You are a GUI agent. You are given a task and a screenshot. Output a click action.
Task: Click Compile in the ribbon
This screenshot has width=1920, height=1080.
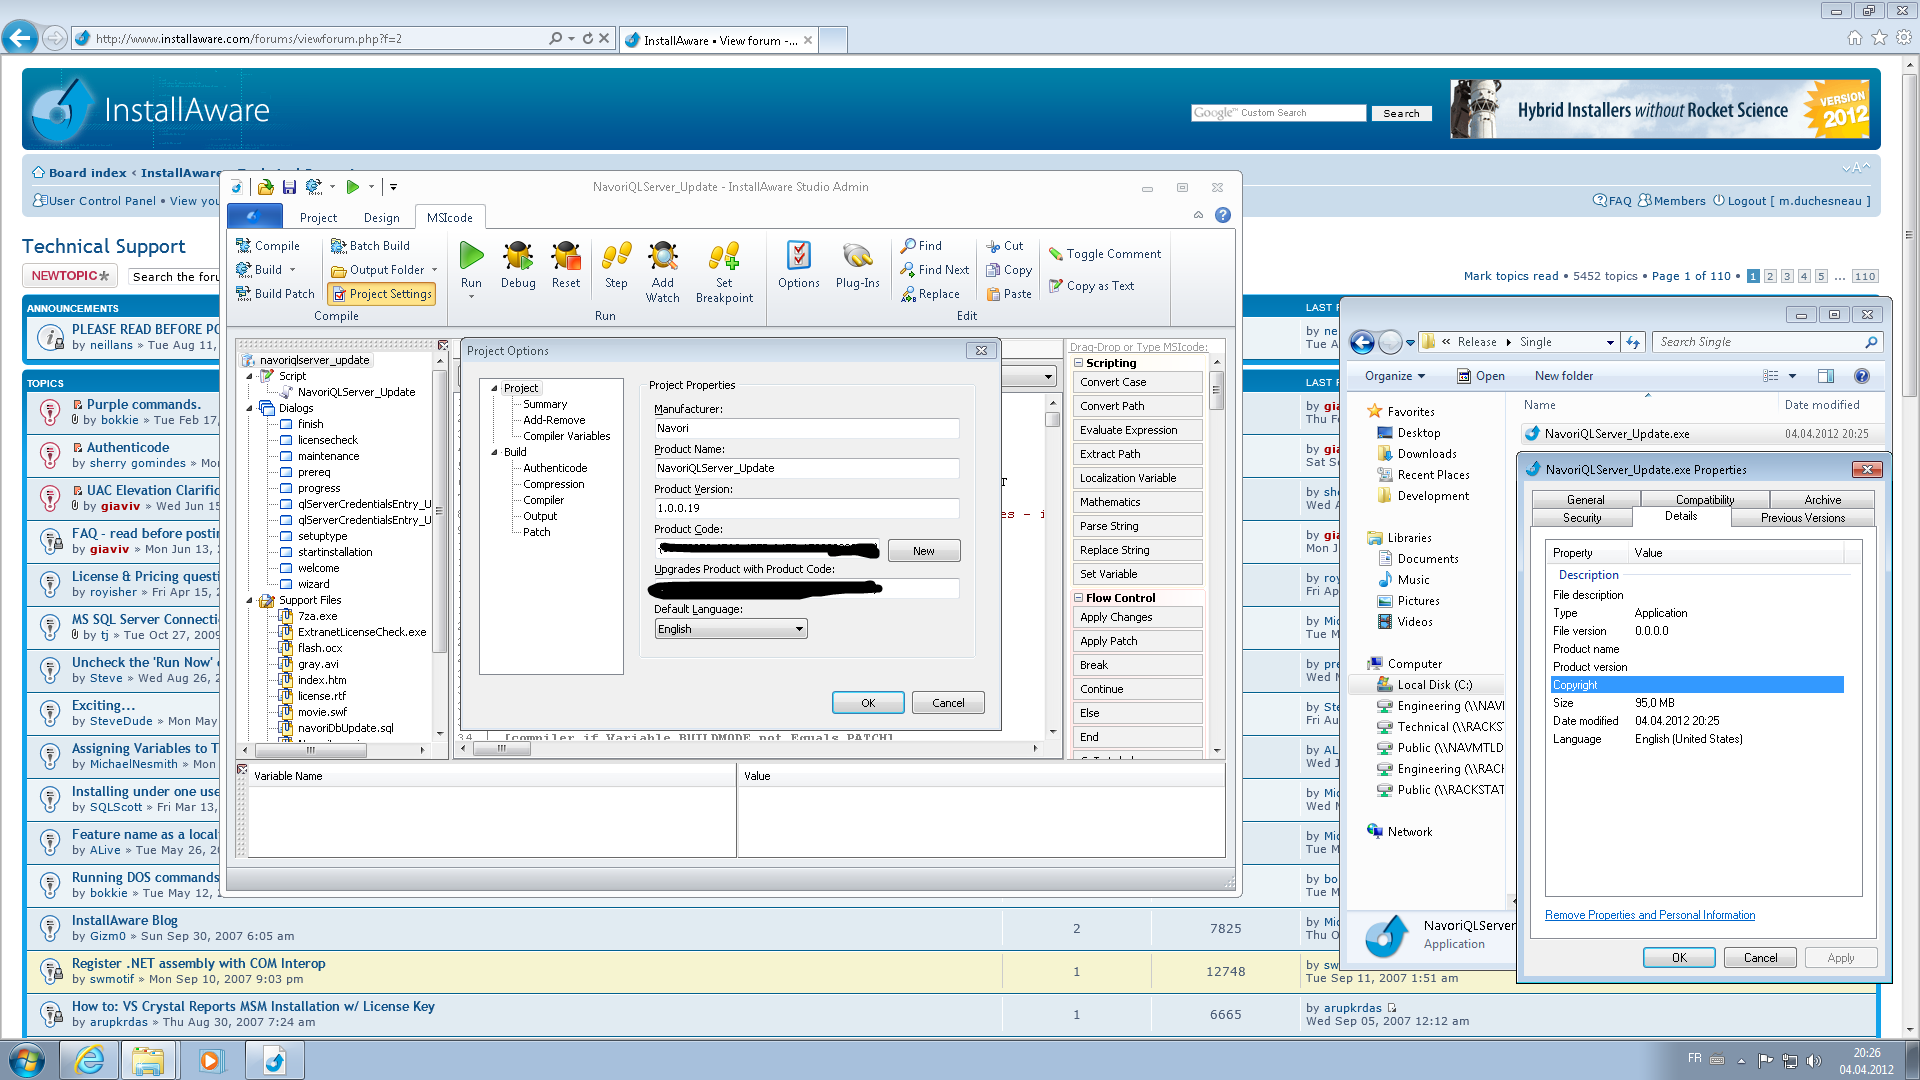click(268, 246)
